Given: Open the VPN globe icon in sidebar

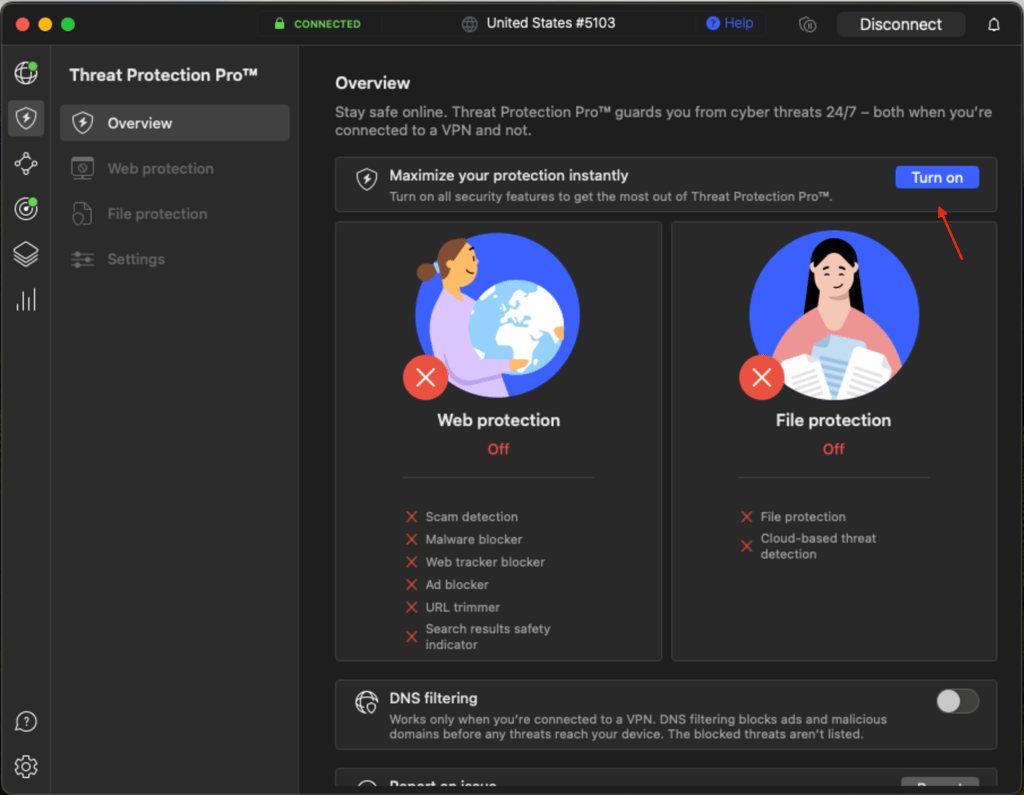Looking at the screenshot, I should coord(26,73).
